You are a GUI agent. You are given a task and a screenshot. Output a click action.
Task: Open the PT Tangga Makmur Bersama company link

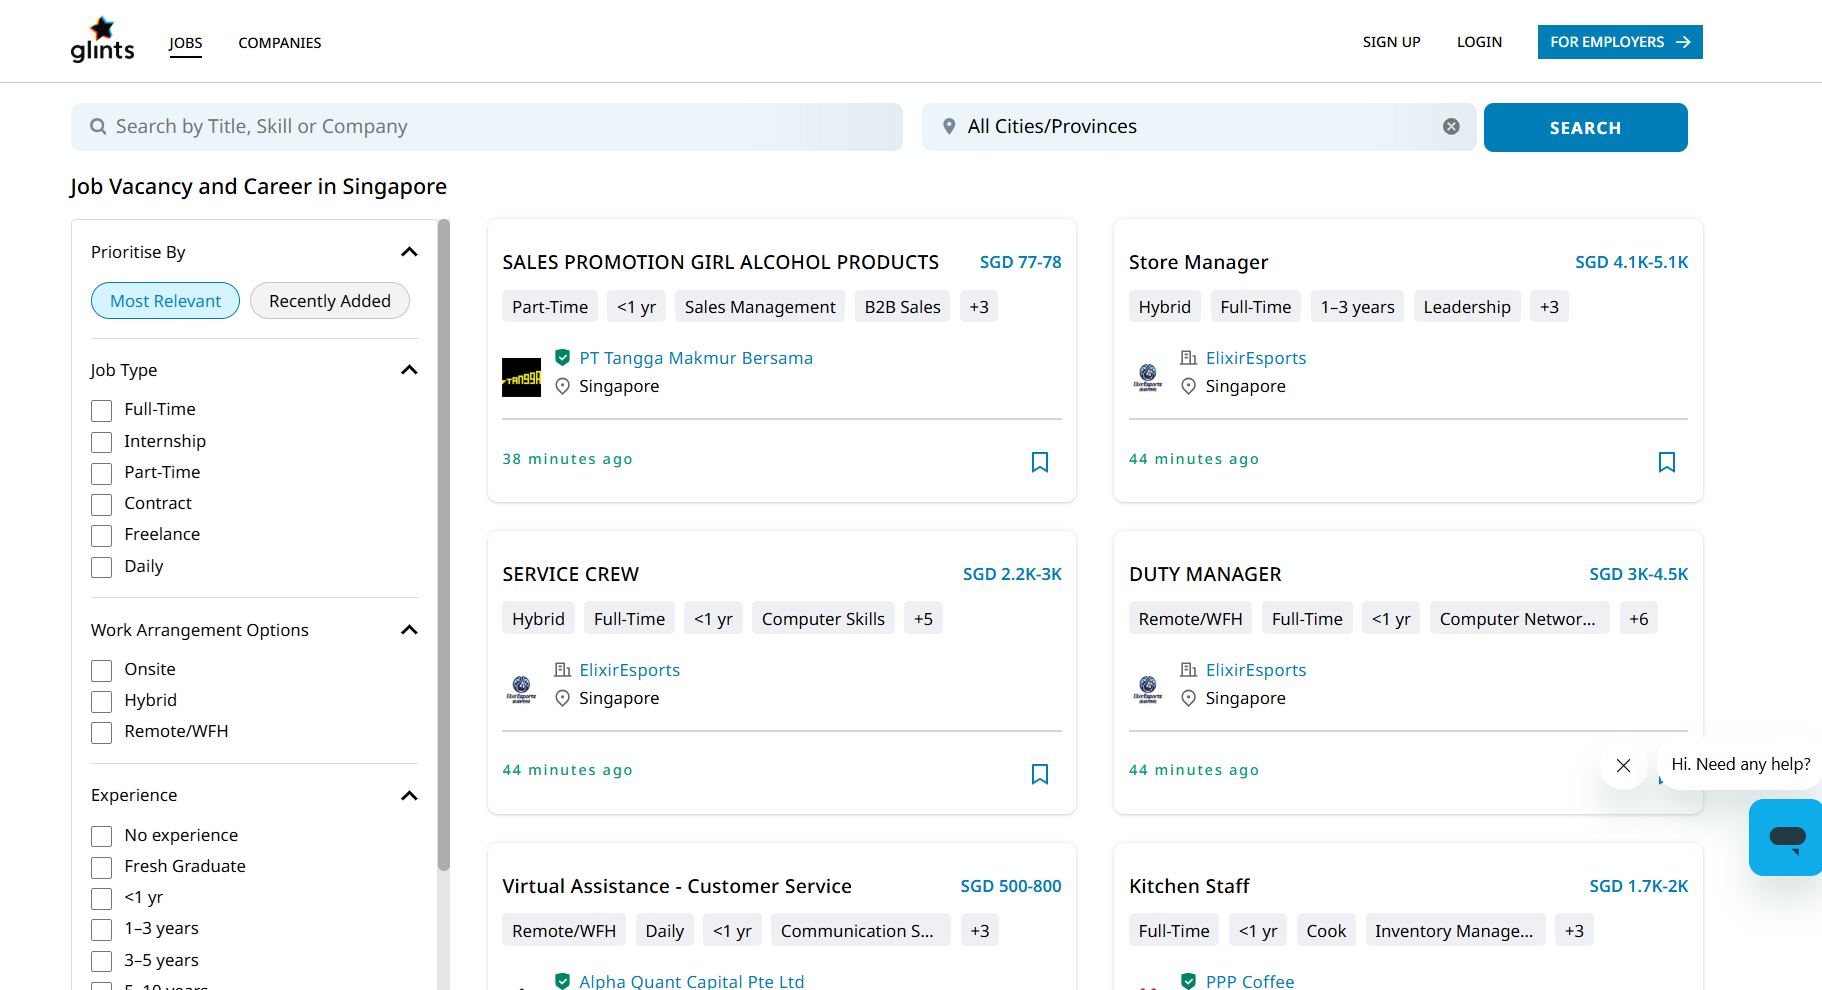(696, 358)
